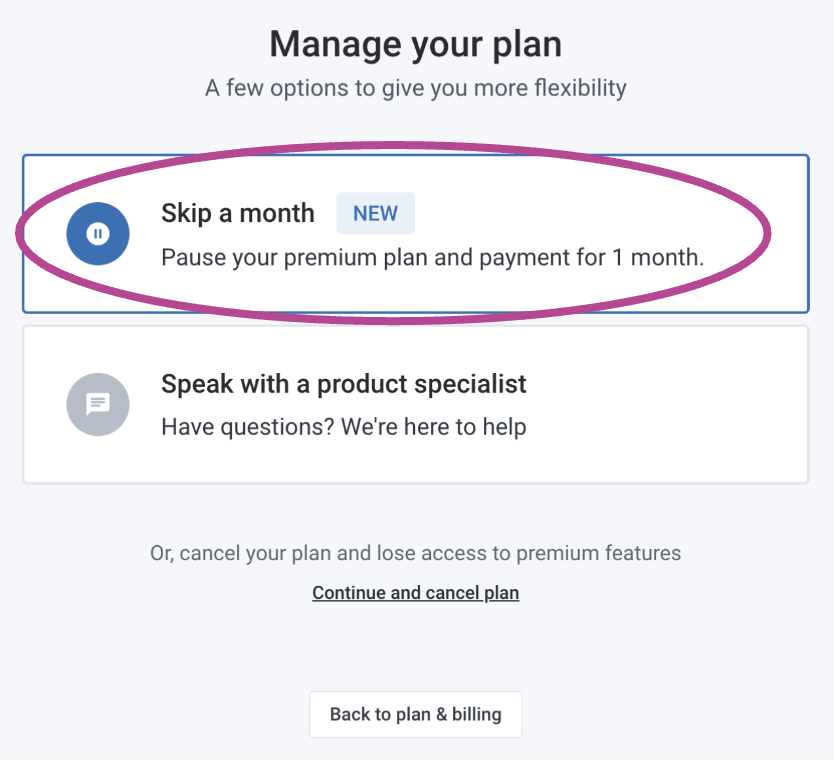
Task: Click the Manage your plan heading
Action: pos(416,45)
